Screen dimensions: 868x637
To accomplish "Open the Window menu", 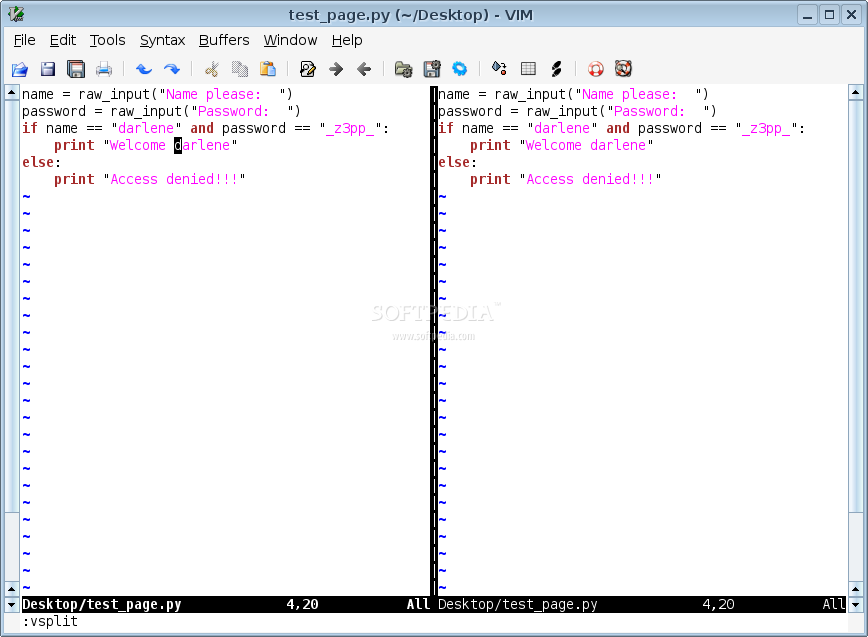I will coord(290,40).
